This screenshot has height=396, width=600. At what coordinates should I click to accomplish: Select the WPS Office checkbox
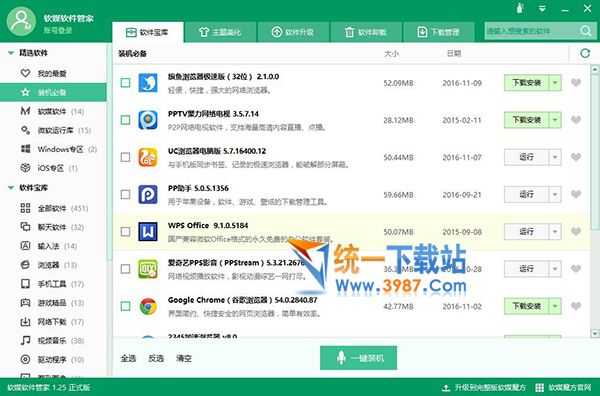coord(126,231)
